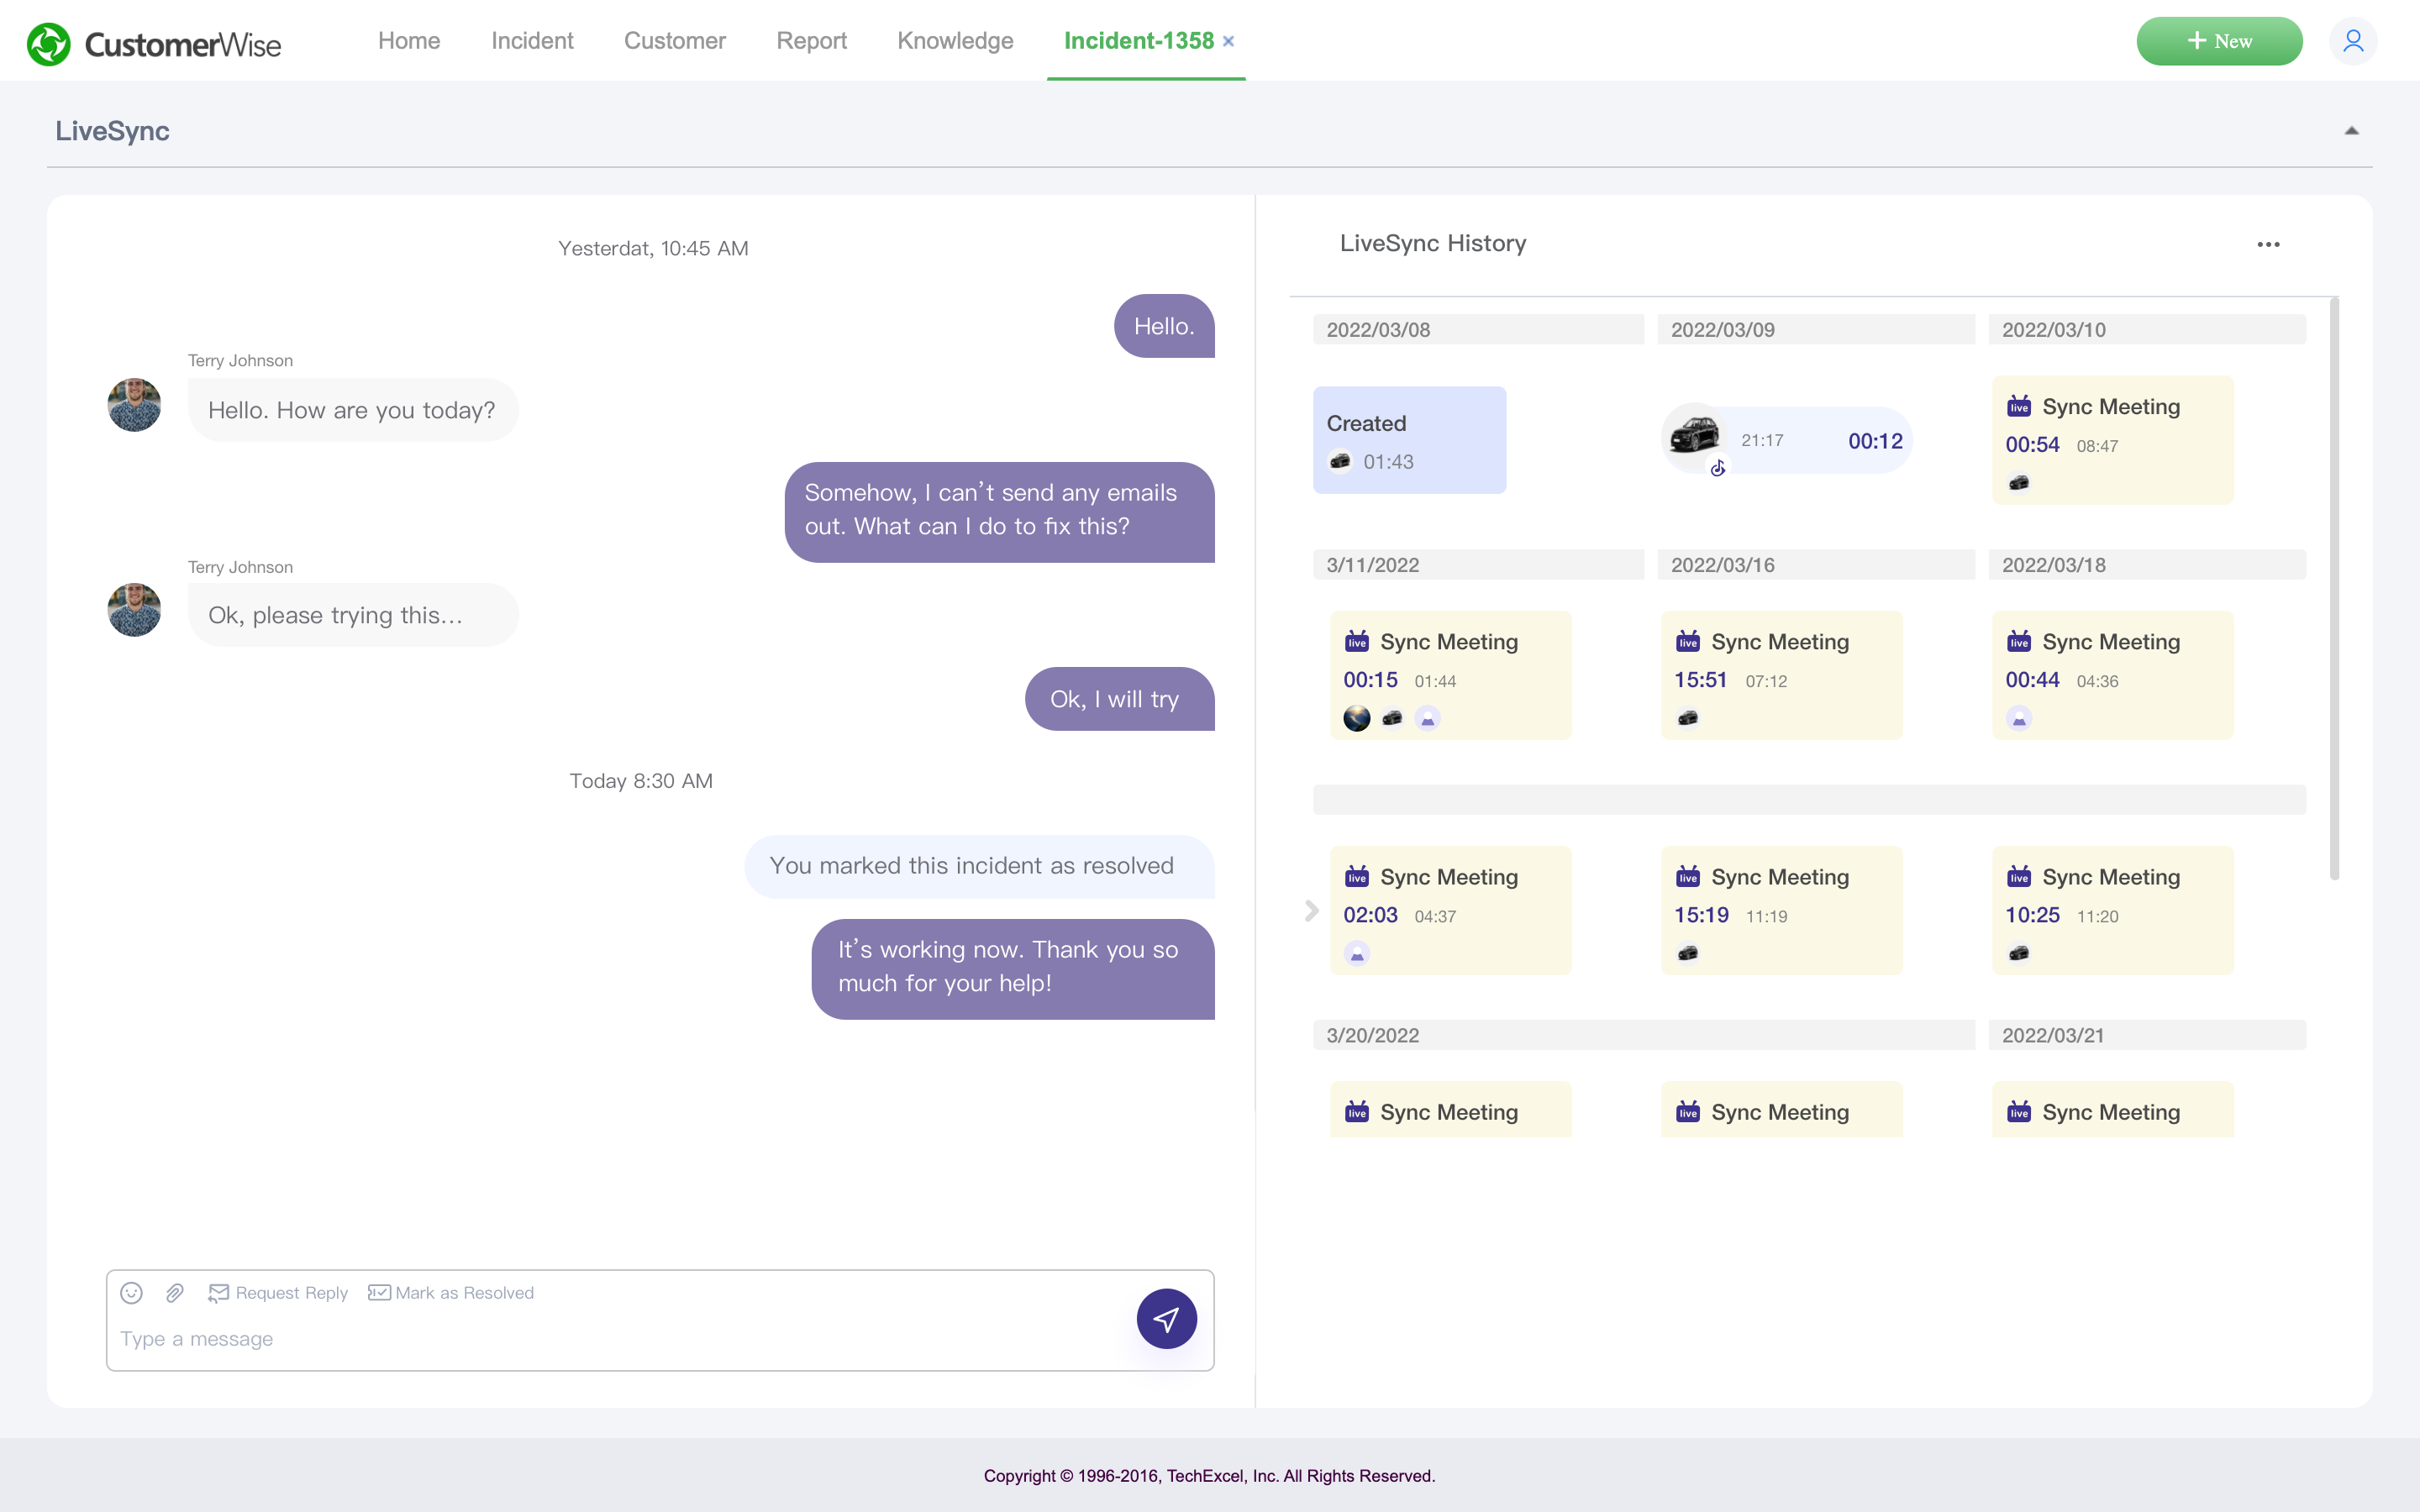Collapse the LiveSync panel with the arrow
The width and height of the screenshot is (2420, 1512).
coord(2351,129)
